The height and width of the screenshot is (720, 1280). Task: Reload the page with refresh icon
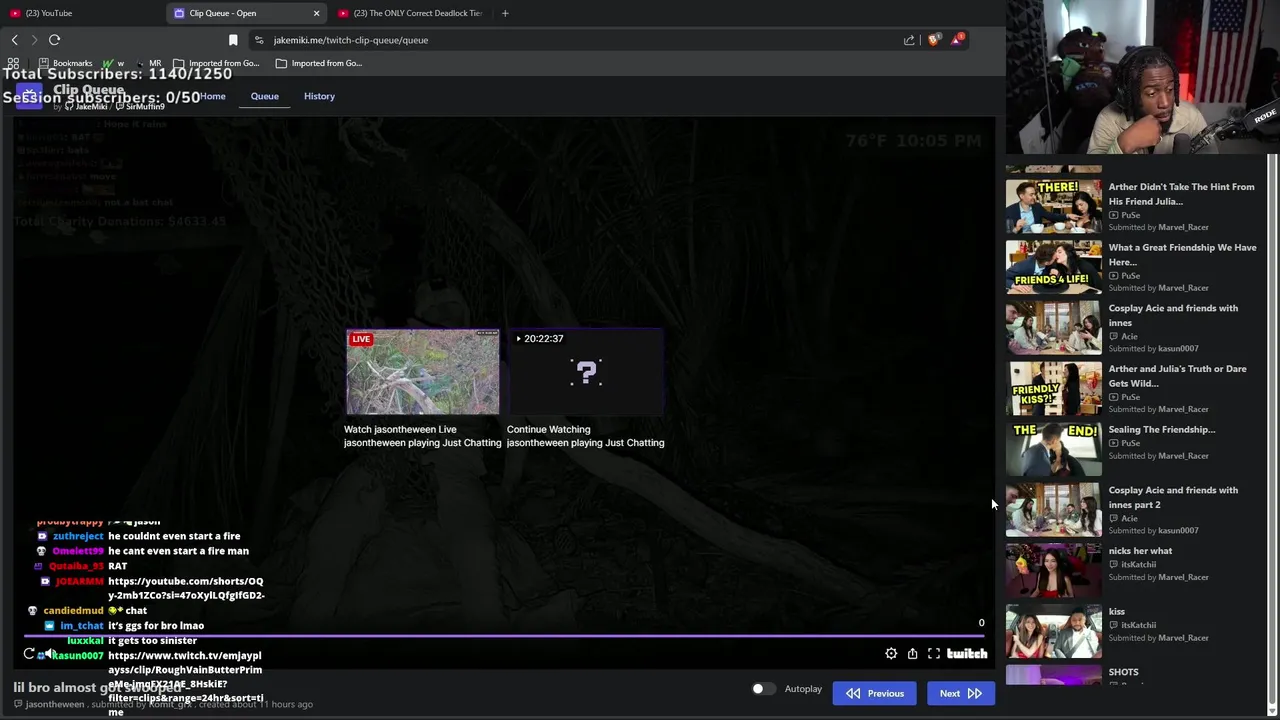55,40
